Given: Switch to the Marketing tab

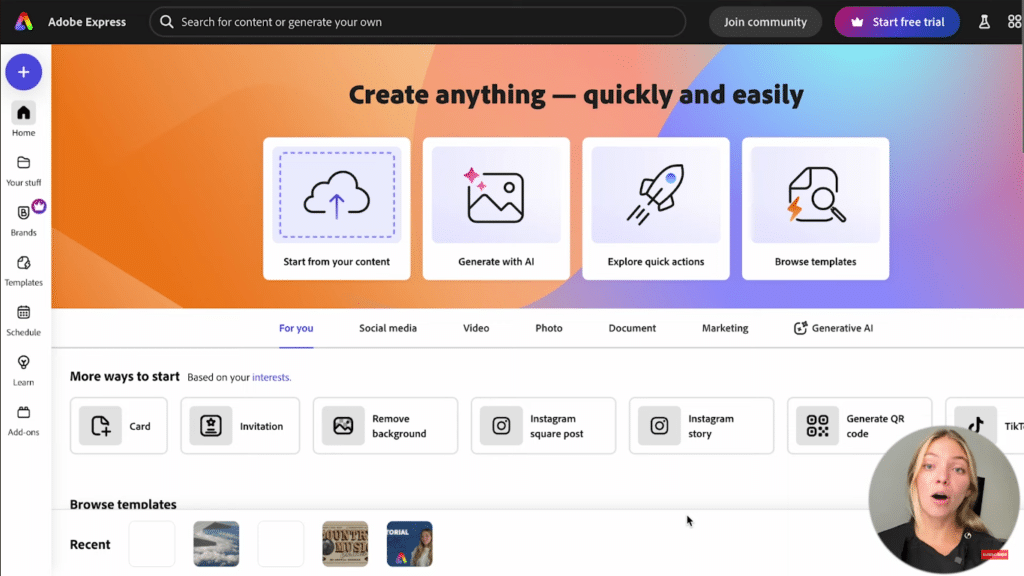Looking at the screenshot, I should point(725,328).
